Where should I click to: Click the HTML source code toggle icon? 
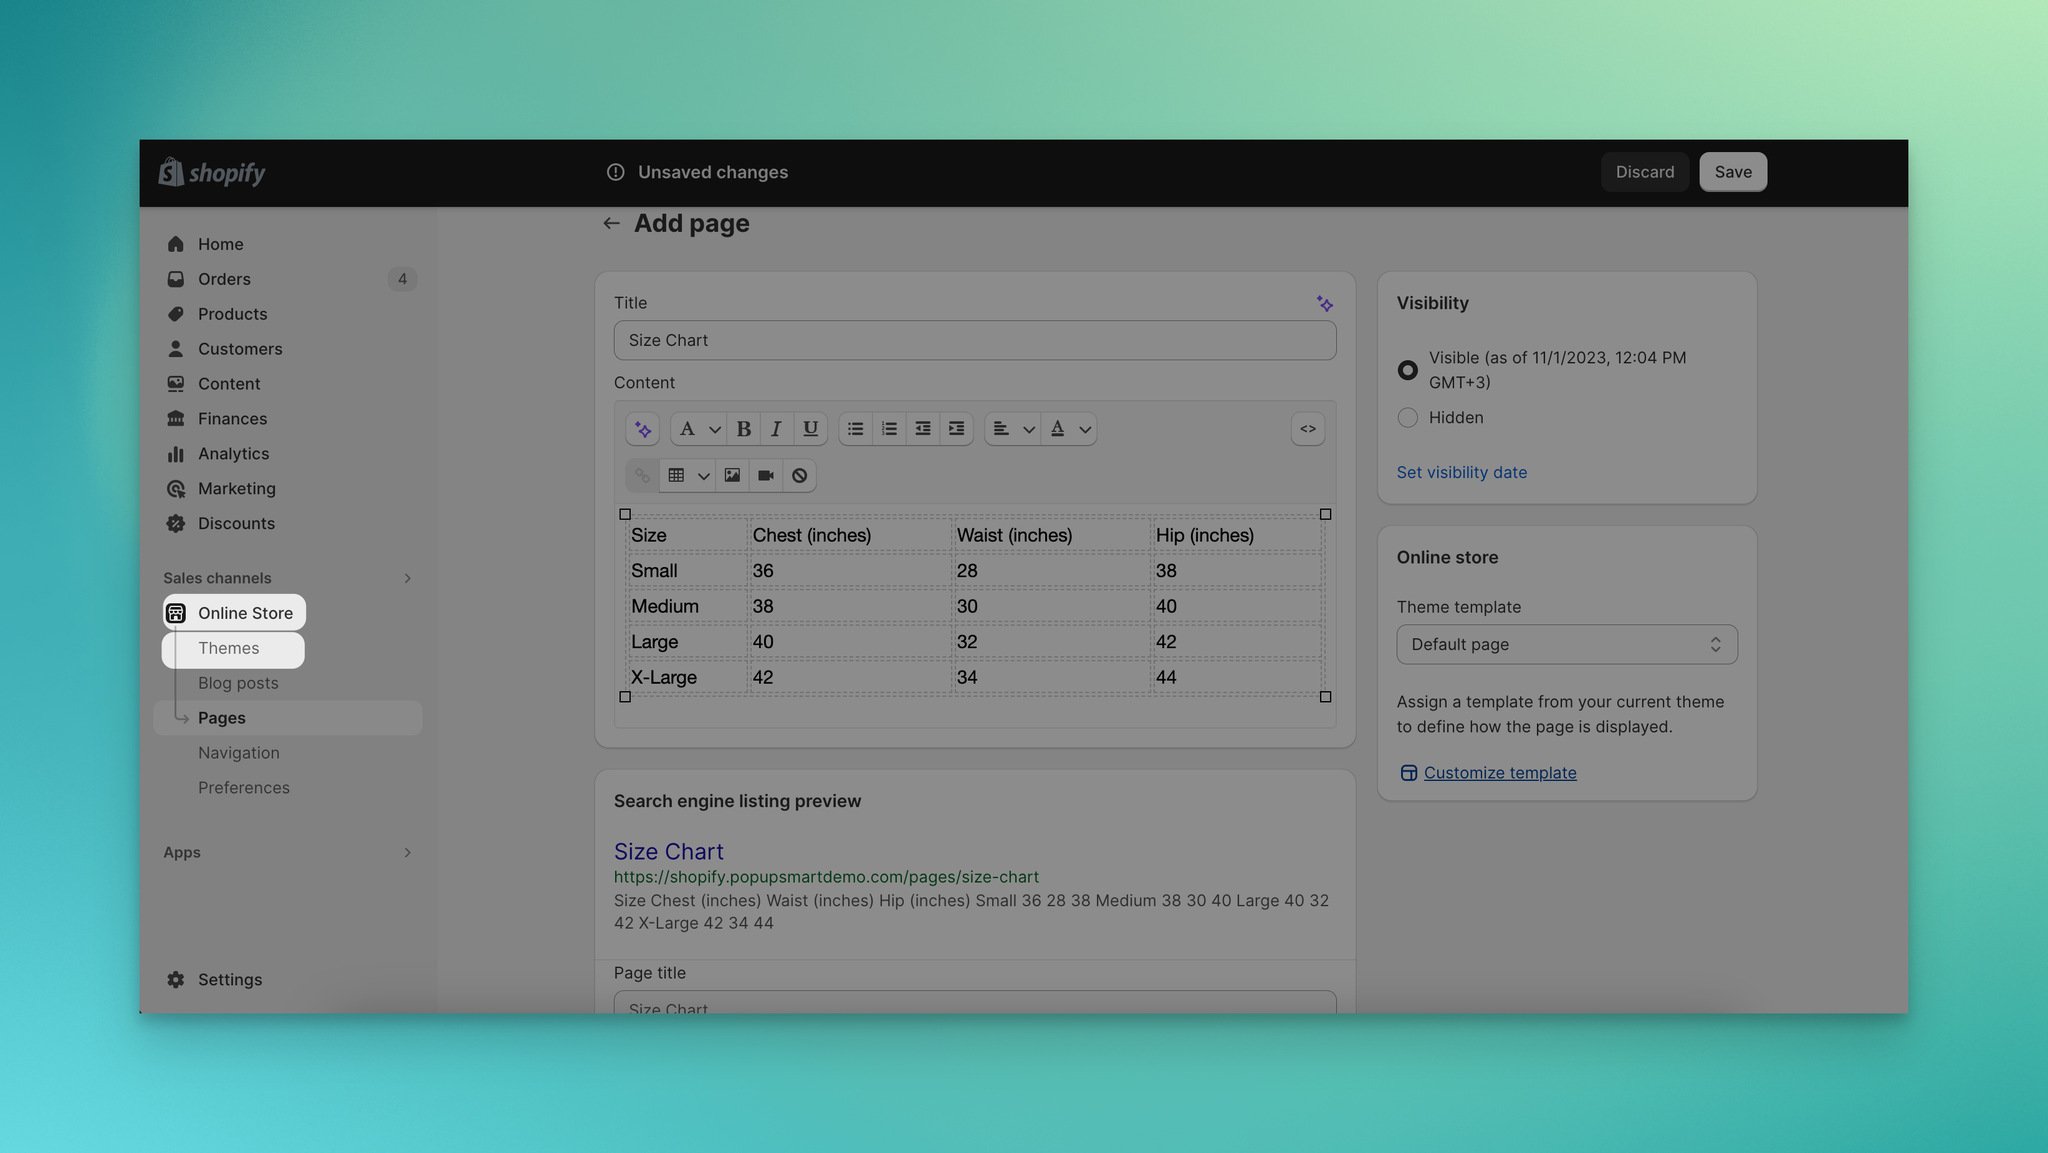1307,429
